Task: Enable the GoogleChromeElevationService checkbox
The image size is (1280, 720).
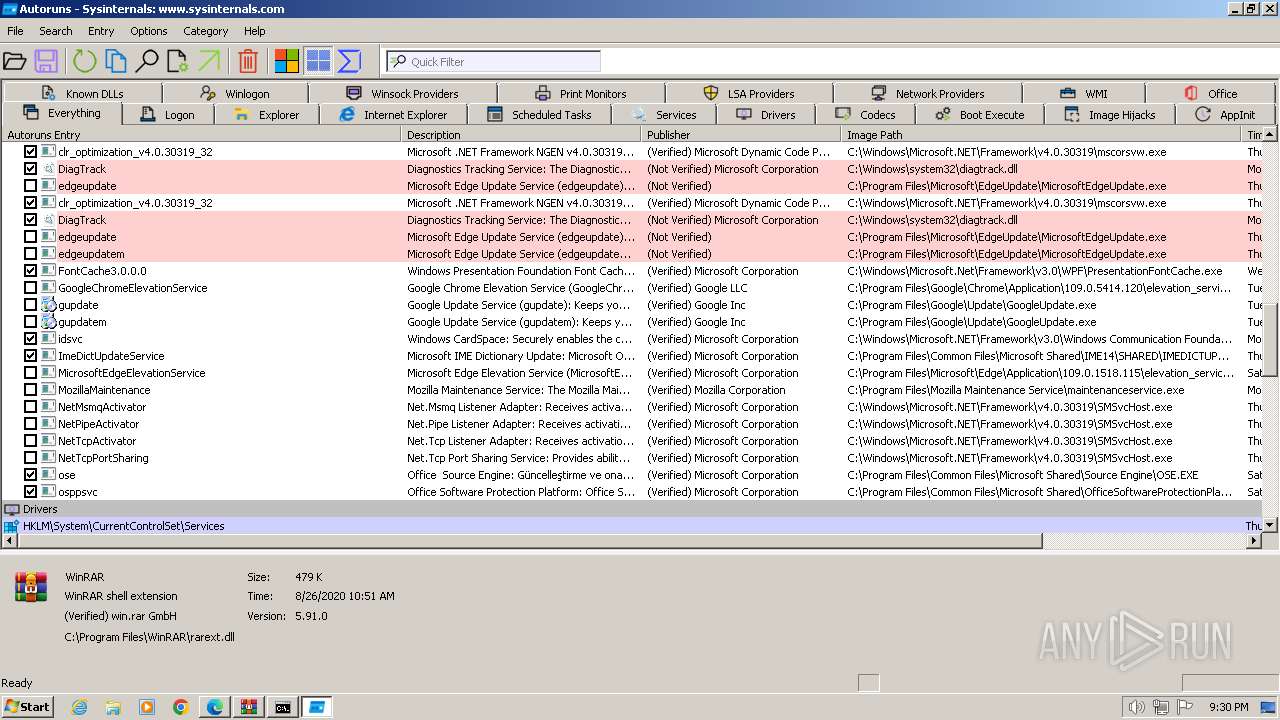Action: pyautogui.click(x=30, y=288)
